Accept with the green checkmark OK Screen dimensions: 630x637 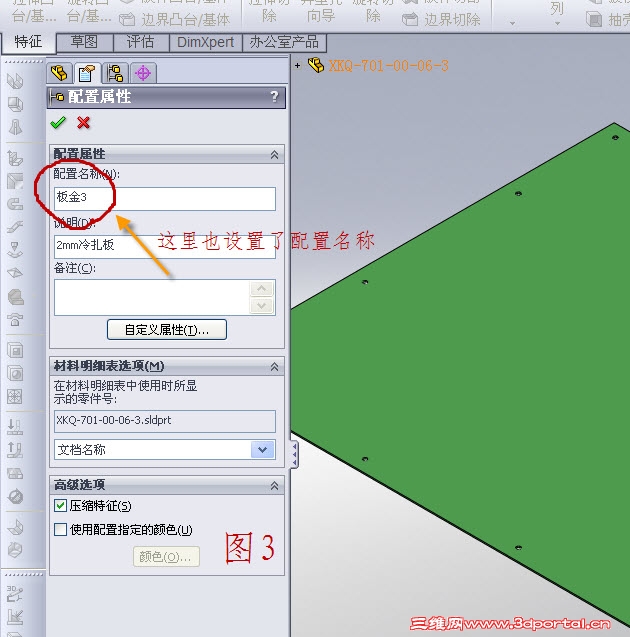pos(58,122)
